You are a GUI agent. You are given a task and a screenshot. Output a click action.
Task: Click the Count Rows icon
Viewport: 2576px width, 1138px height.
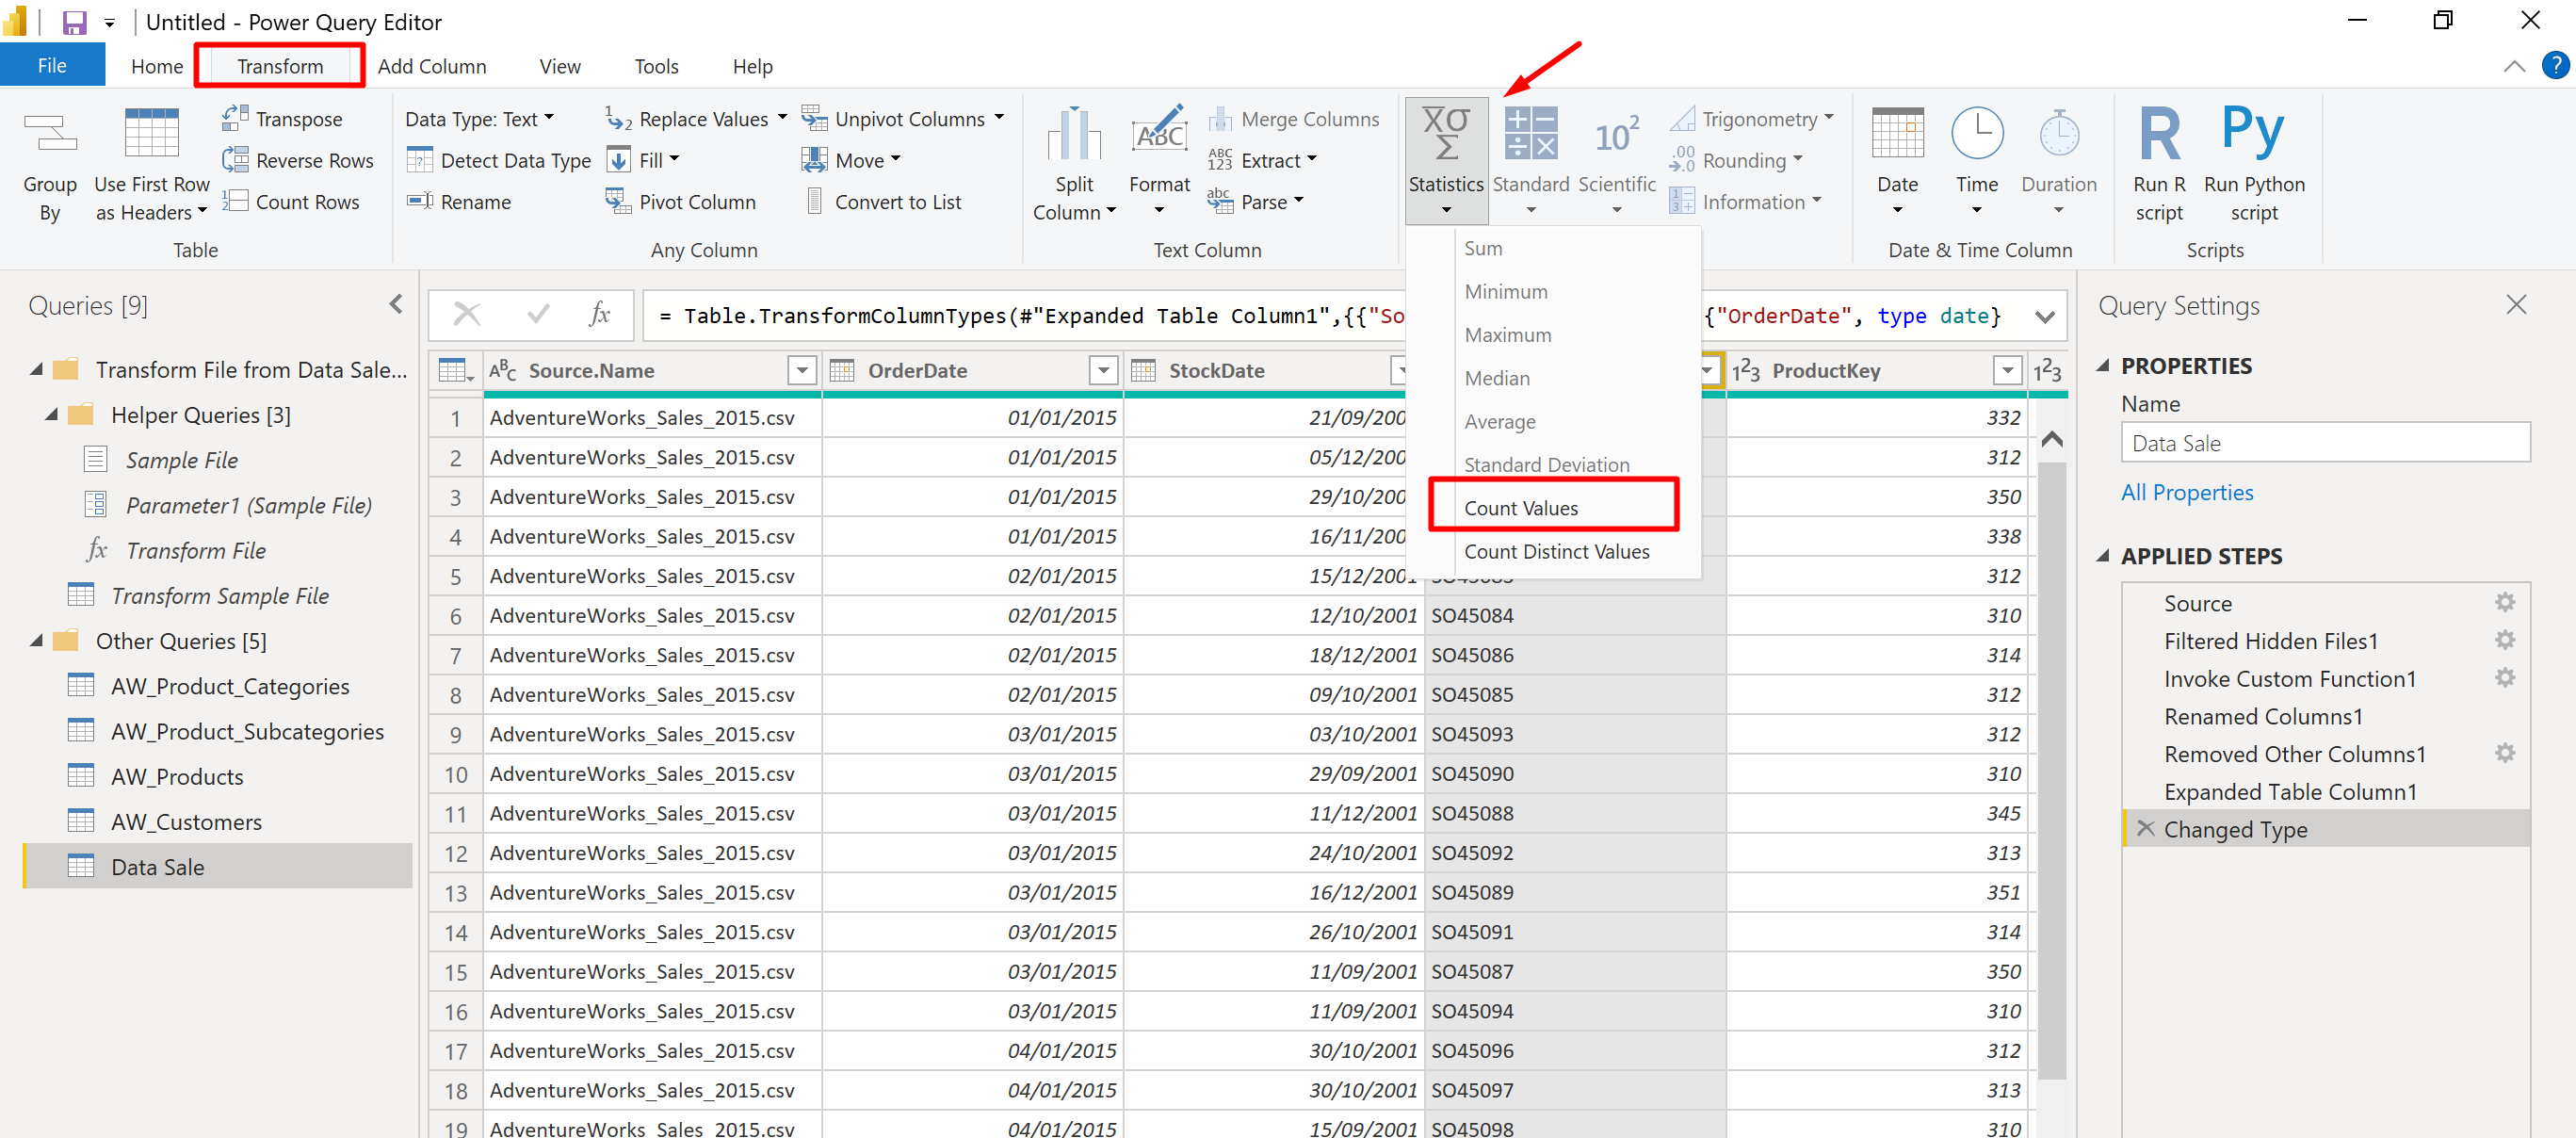coord(235,201)
